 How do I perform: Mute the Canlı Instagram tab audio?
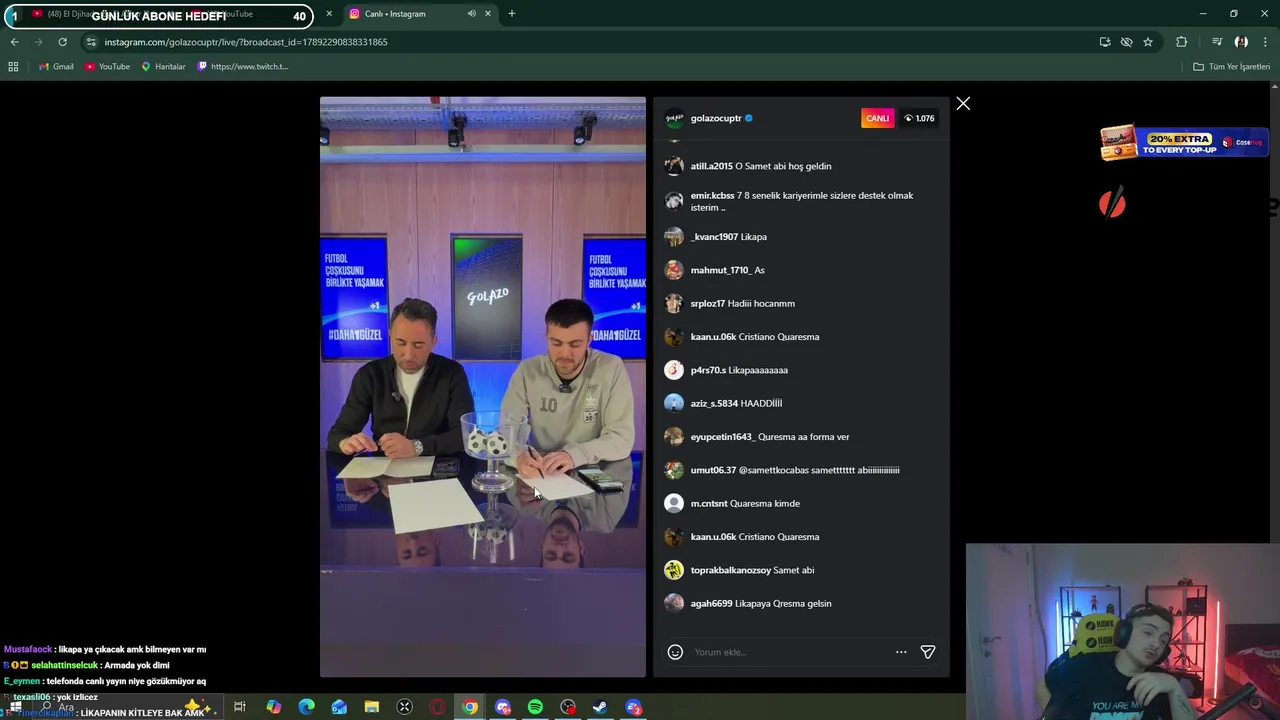coord(471,14)
